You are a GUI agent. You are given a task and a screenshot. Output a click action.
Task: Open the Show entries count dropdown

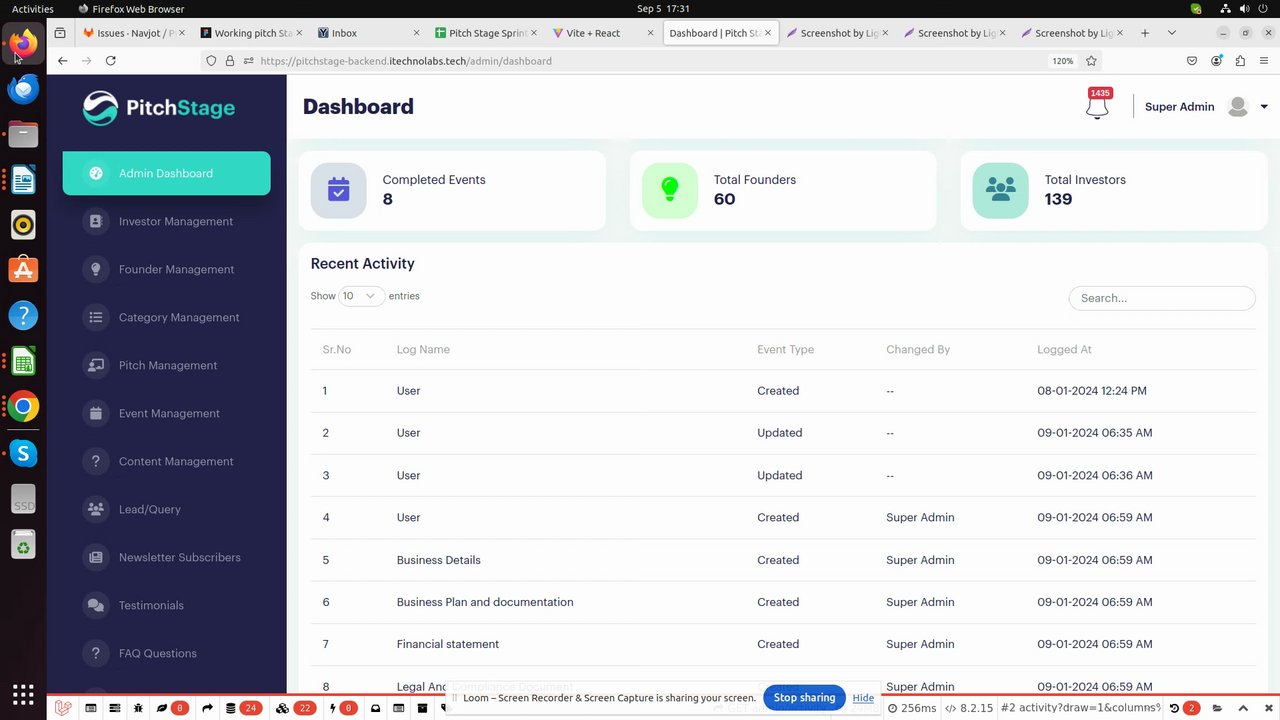pyautogui.click(x=361, y=296)
